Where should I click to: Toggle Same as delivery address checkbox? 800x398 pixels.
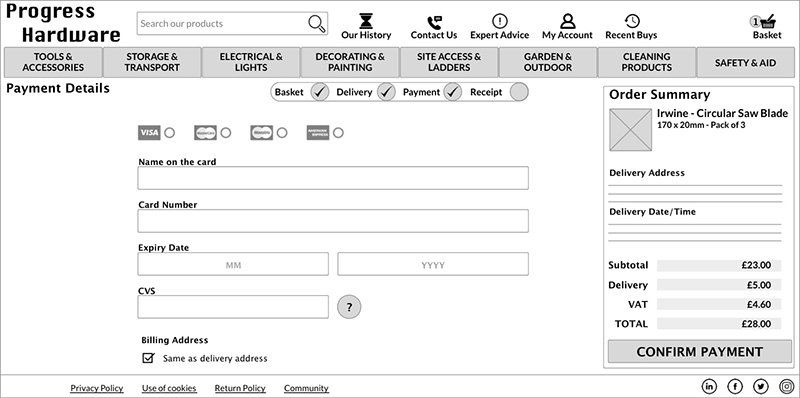[148, 358]
